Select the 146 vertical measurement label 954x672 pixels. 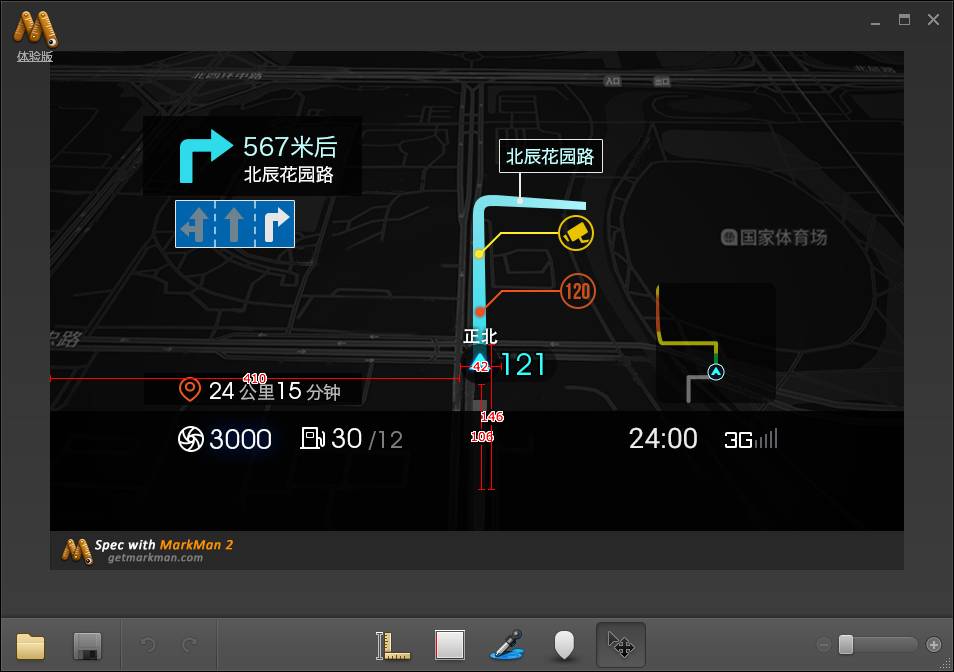[492, 417]
